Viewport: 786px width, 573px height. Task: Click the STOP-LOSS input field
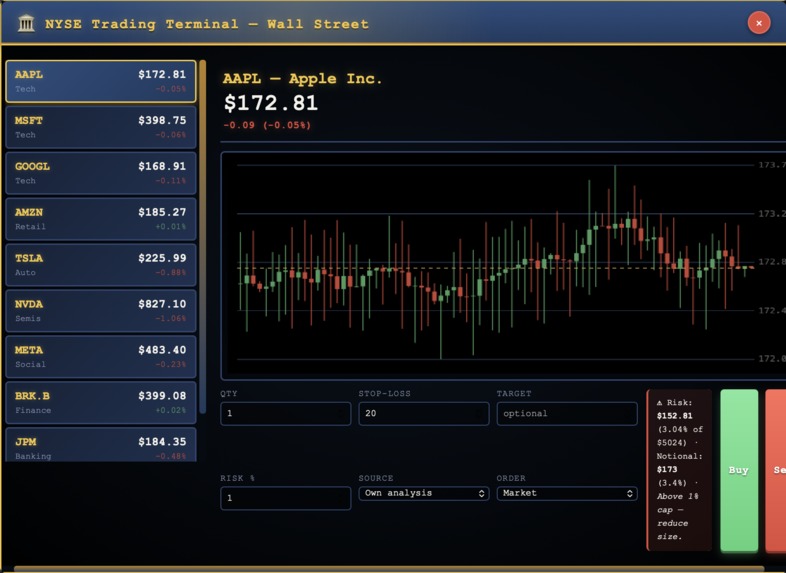(424, 414)
